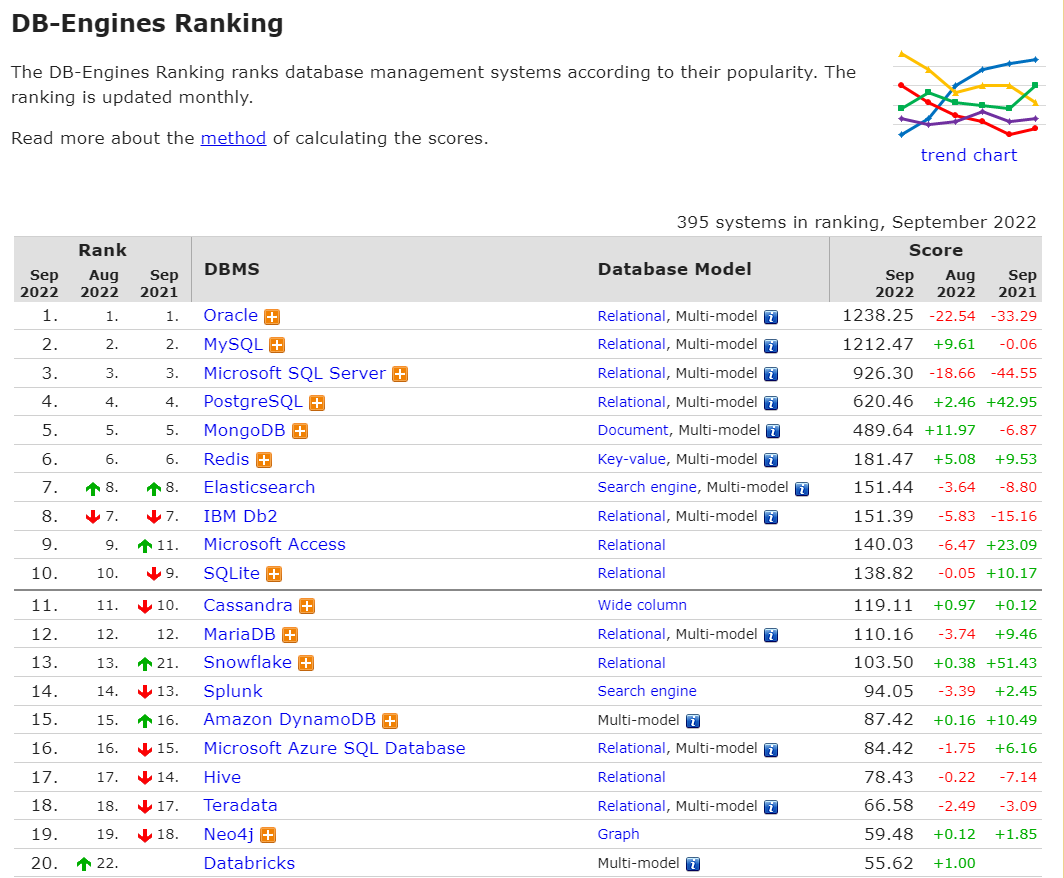Click the orange plus icon beside PostgreSQL
Screen dimensions: 1064x878
point(317,403)
